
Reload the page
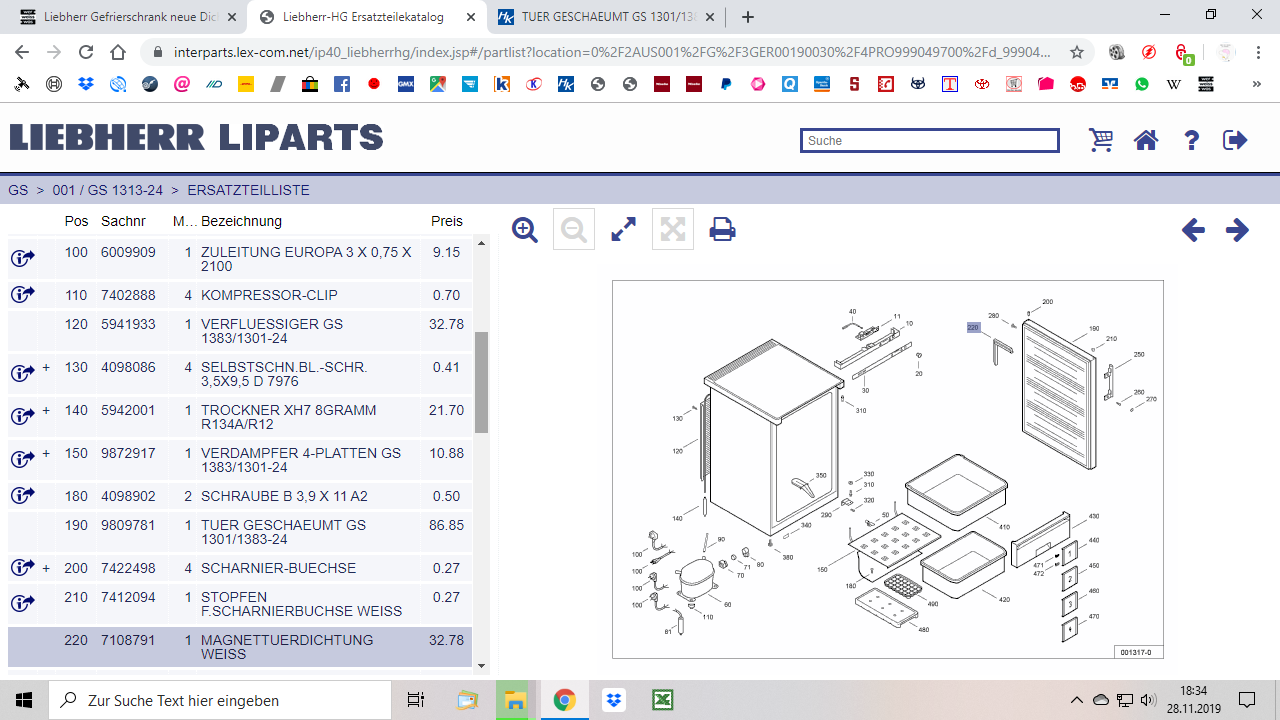coord(85,52)
